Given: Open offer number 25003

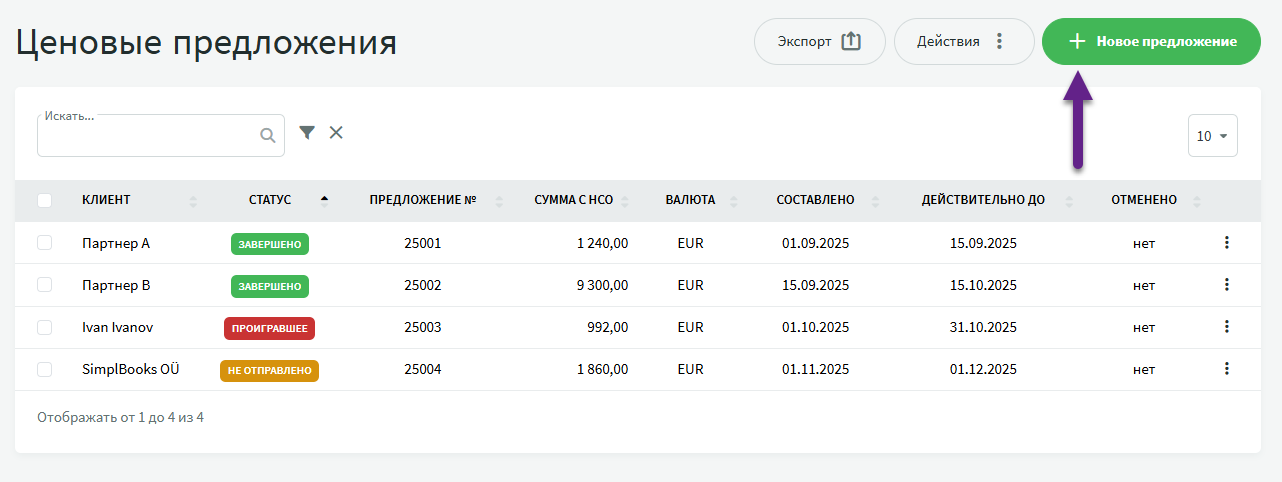Looking at the screenshot, I should [422, 327].
